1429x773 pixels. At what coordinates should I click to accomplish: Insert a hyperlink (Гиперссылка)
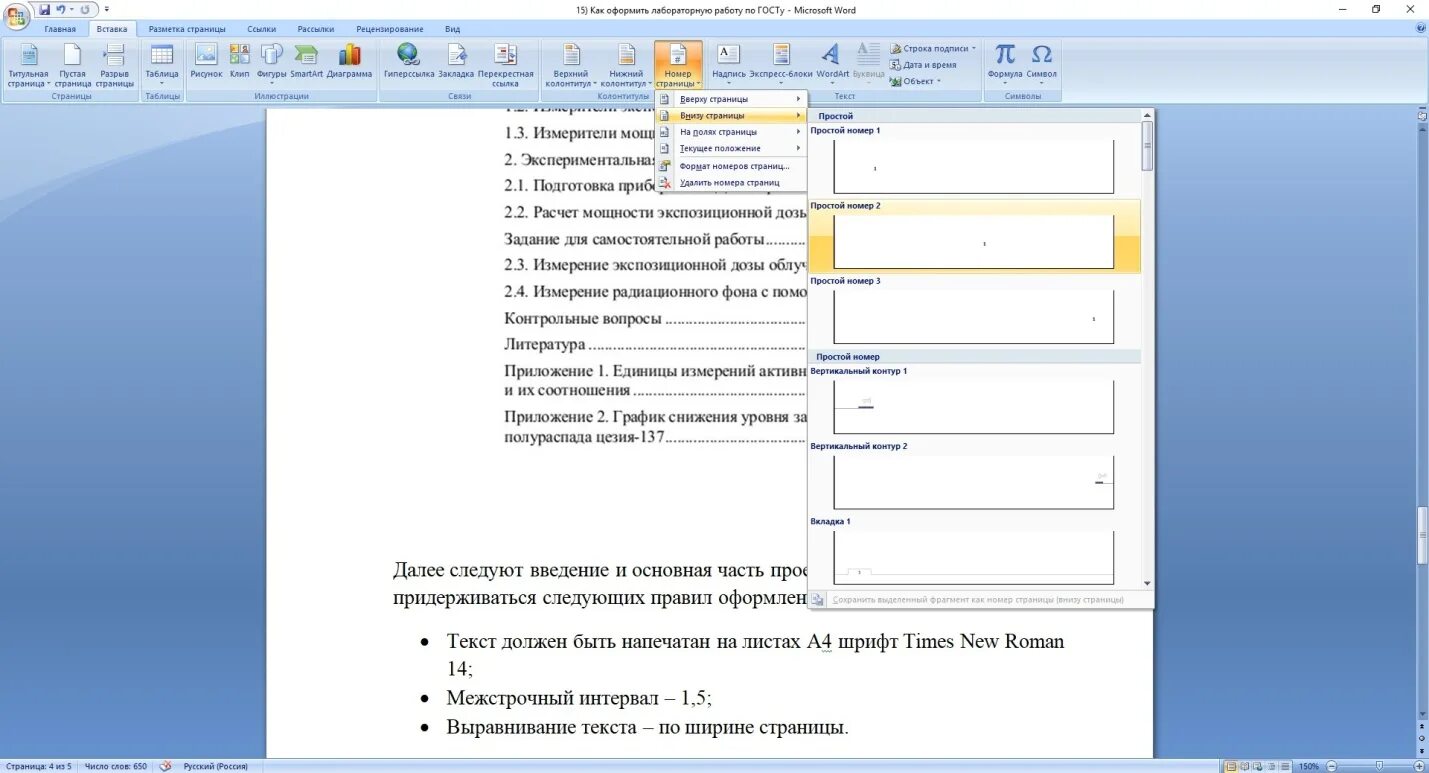click(409, 62)
